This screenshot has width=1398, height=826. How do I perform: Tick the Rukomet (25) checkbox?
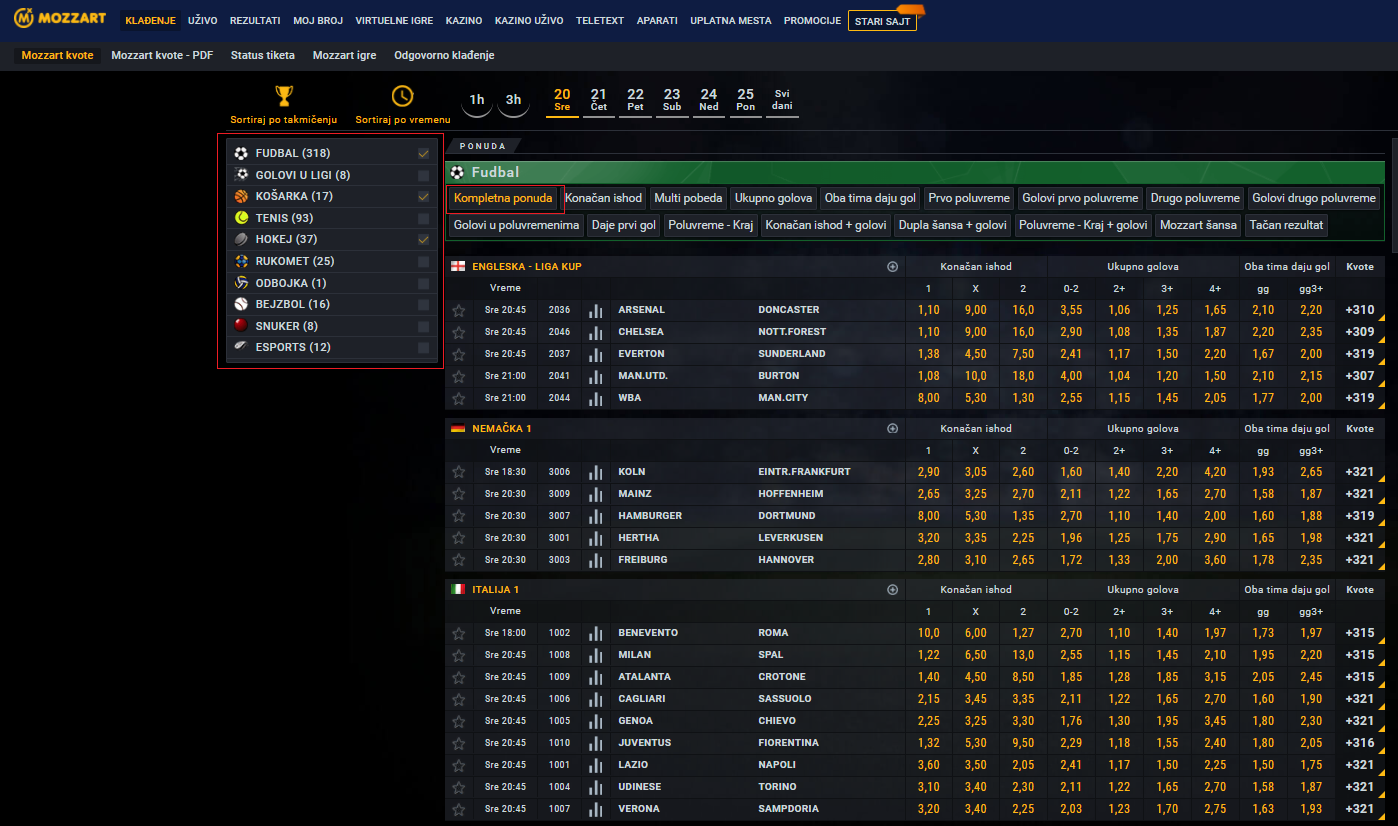424,261
